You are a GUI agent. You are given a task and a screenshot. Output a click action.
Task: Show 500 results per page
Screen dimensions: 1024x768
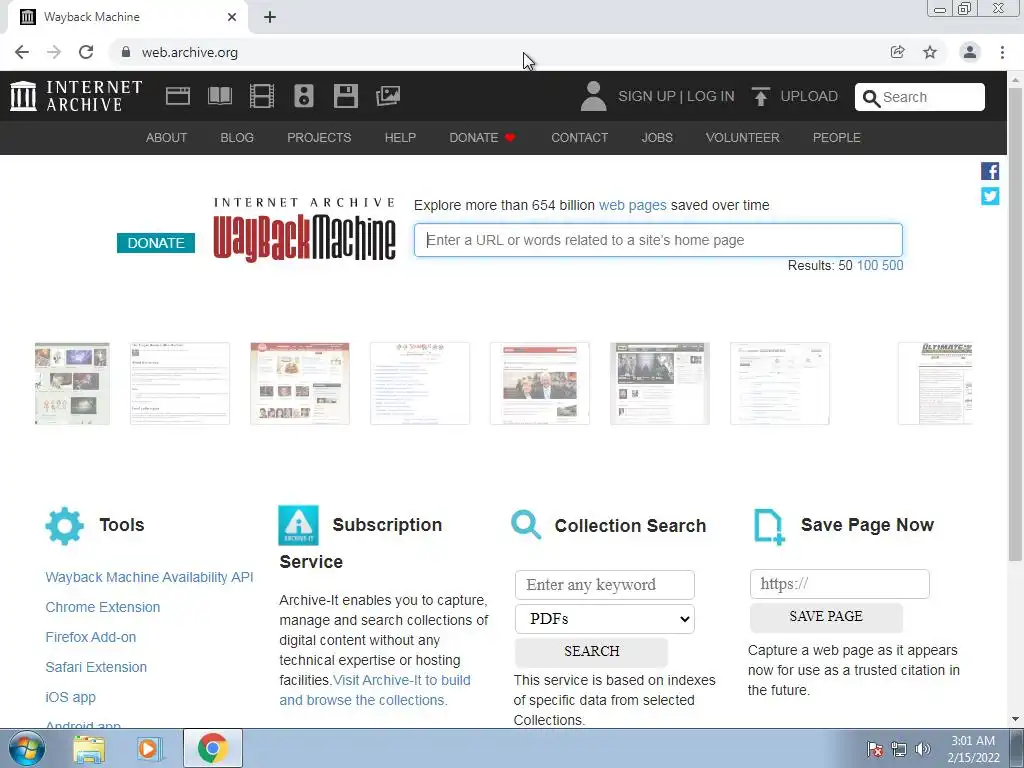coord(893,265)
